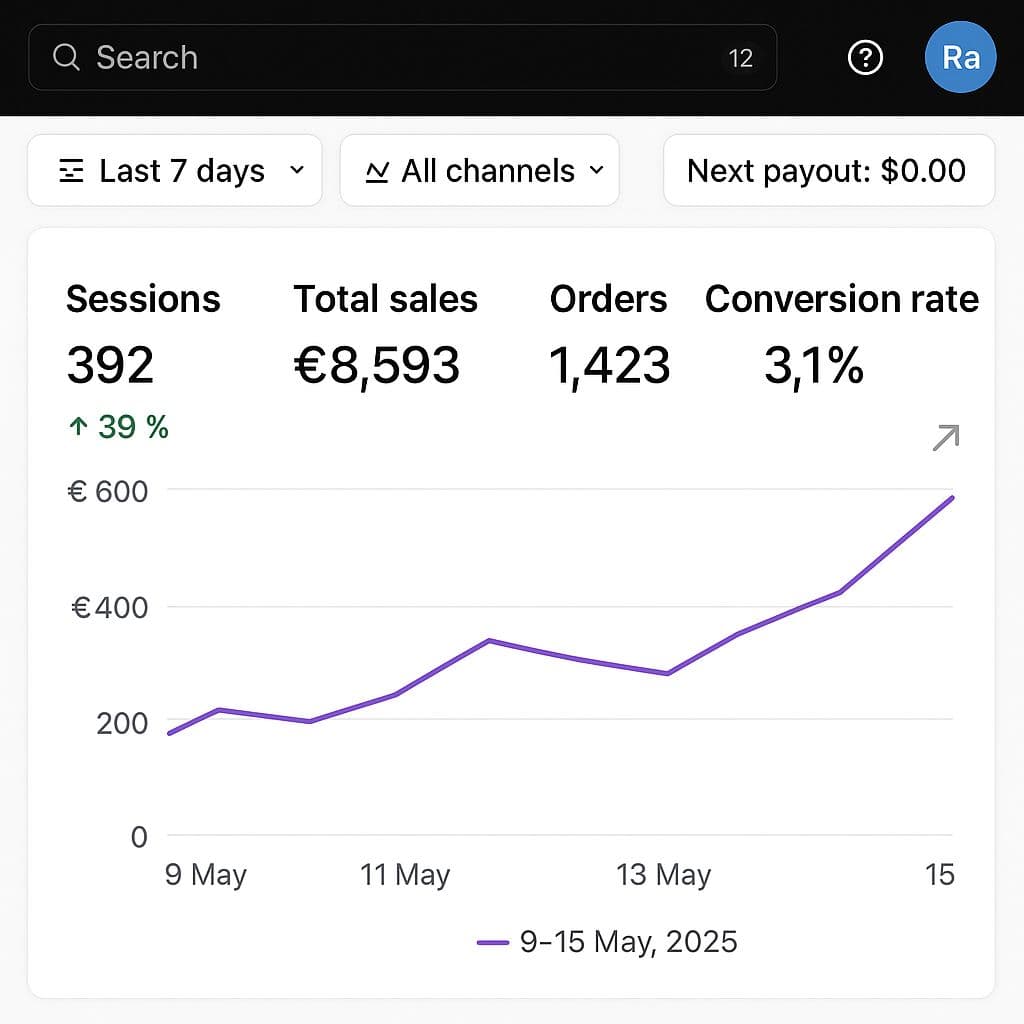The height and width of the screenshot is (1024, 1024).
Task: Click the 12 badge in search bar
Action: [x=741, y=58]
